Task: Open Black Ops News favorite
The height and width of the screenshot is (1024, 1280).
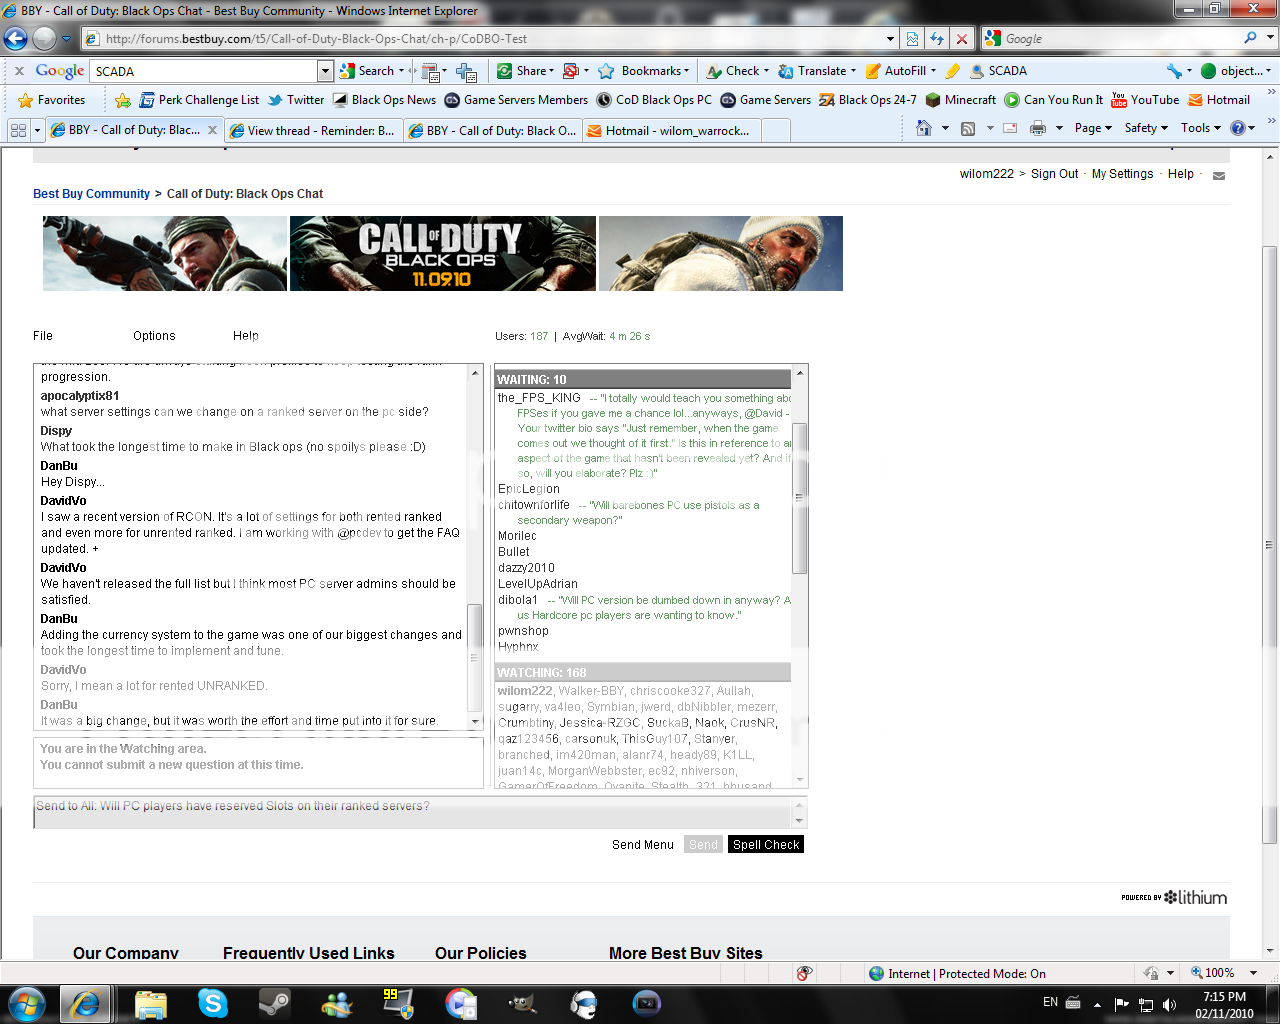Action: pyautogui.click(x=384, y=100)
